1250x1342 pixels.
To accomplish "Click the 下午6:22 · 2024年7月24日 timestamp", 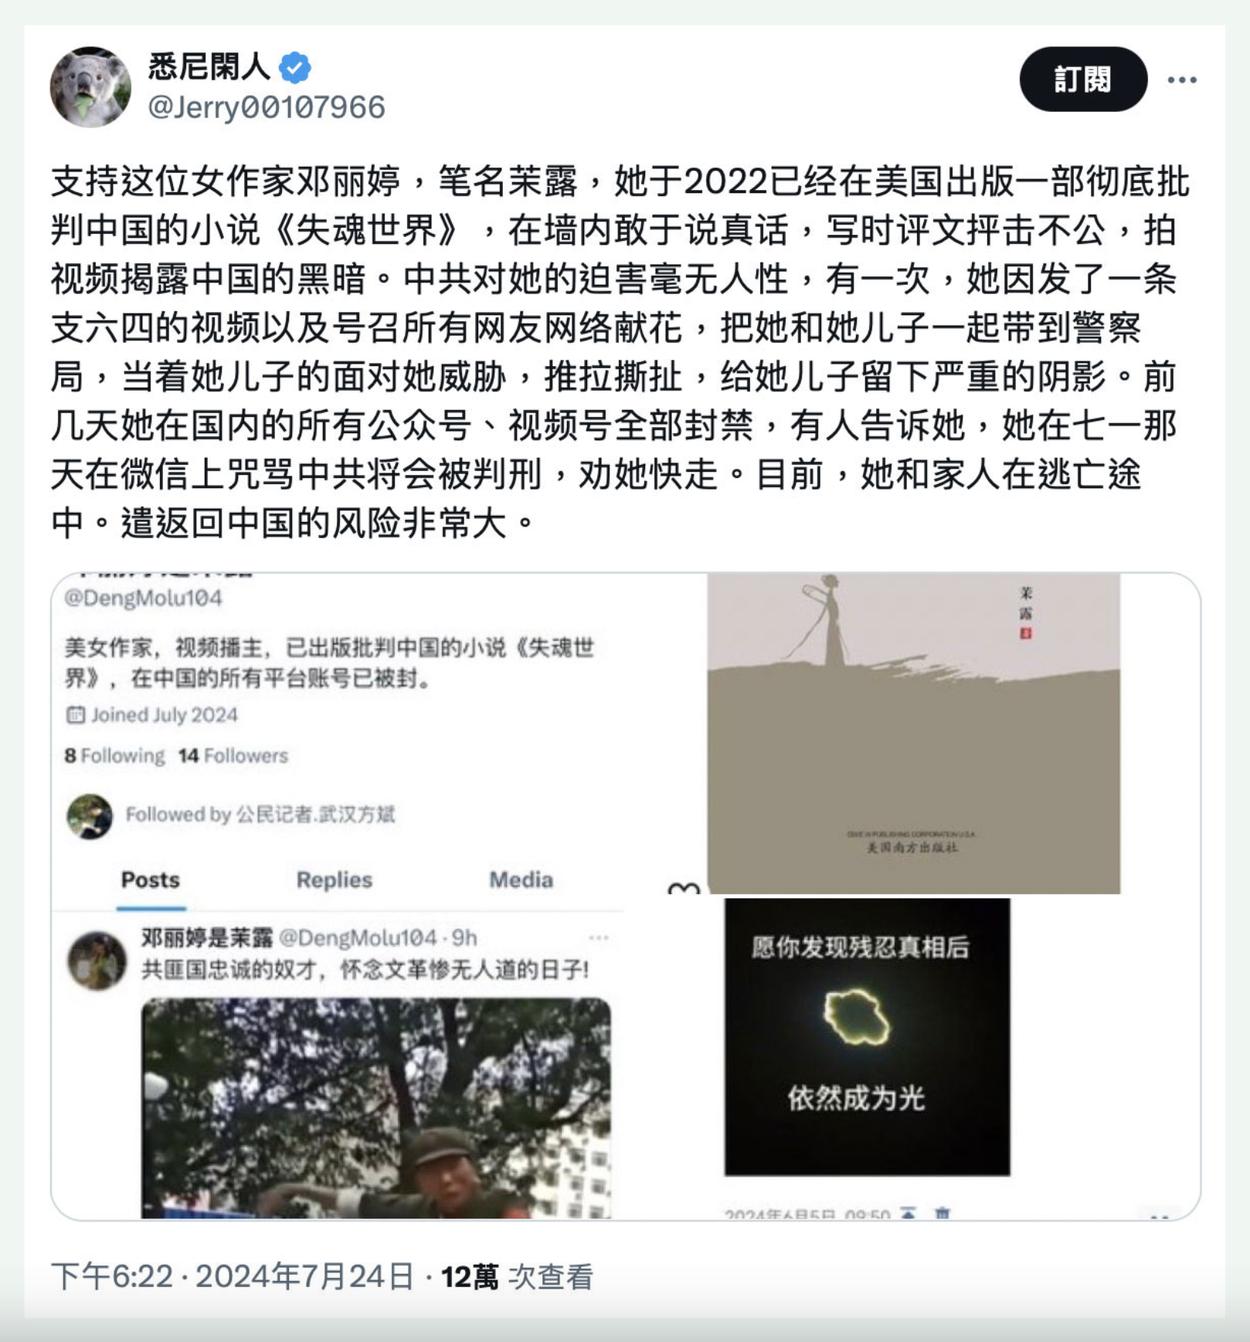I will click(232, 1277).
